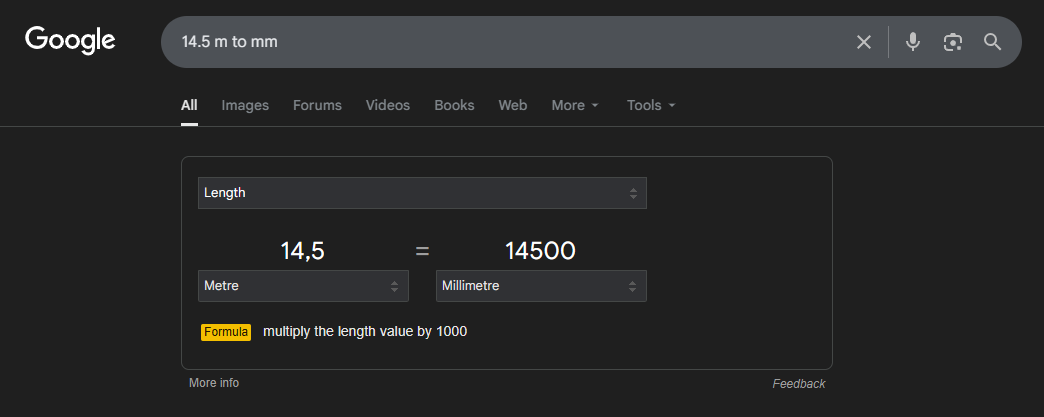This screenshot has height=417, width=1044.
Task: Click the 14,5 metre value field
Action: tap(303, 251)
